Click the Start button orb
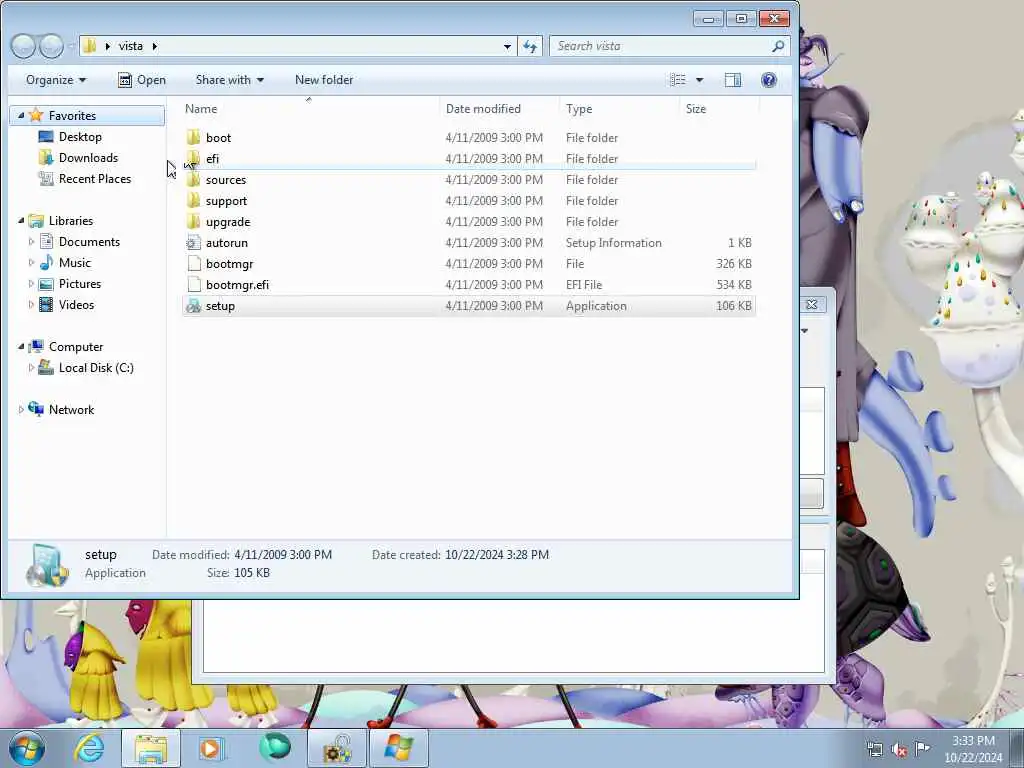The width and height of the screenshot is (1024, 768). point(27,748)
